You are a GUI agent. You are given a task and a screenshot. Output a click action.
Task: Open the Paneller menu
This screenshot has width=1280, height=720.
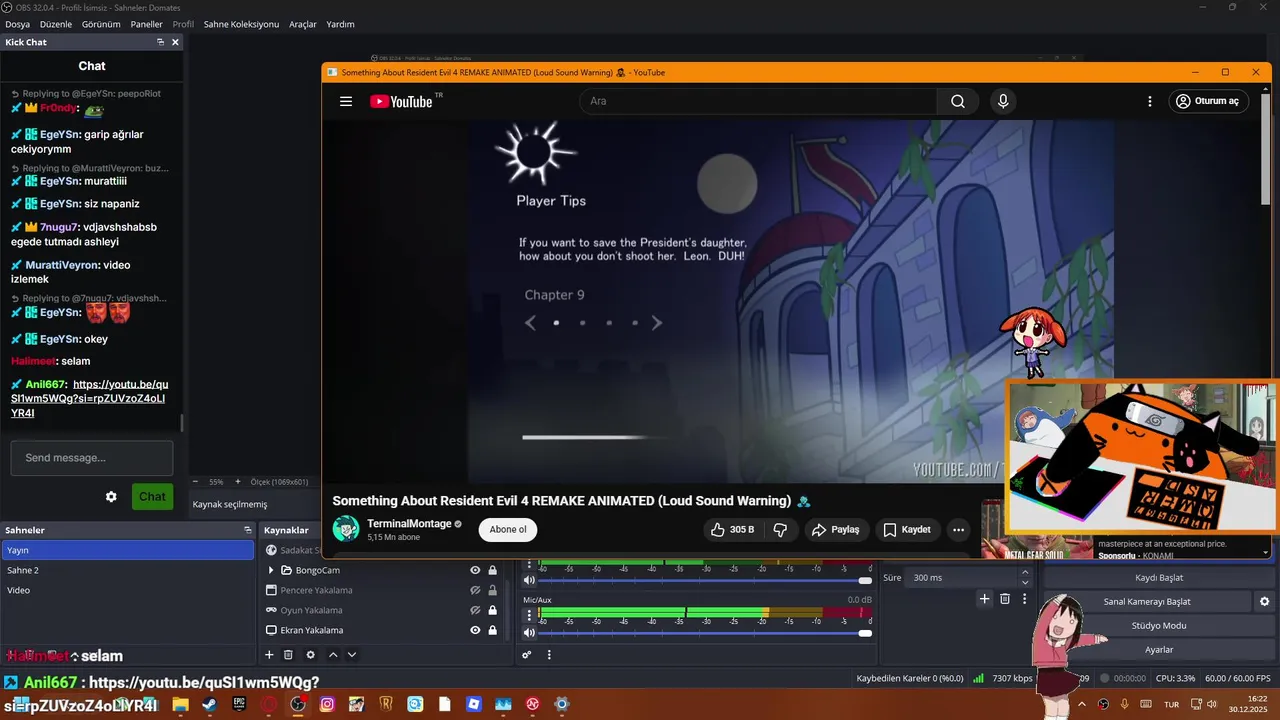click(x=146, y=24)
